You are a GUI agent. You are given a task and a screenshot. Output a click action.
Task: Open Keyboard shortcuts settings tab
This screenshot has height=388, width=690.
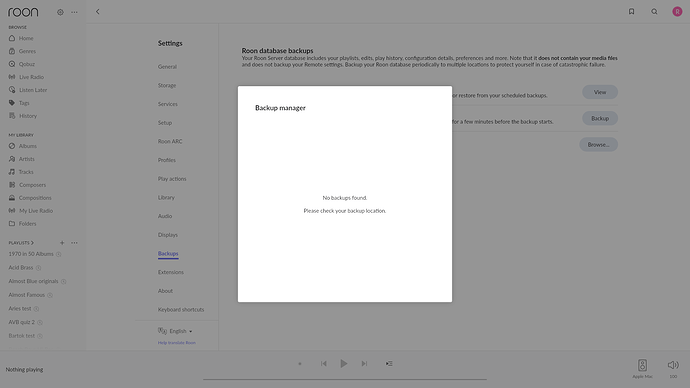181,310
